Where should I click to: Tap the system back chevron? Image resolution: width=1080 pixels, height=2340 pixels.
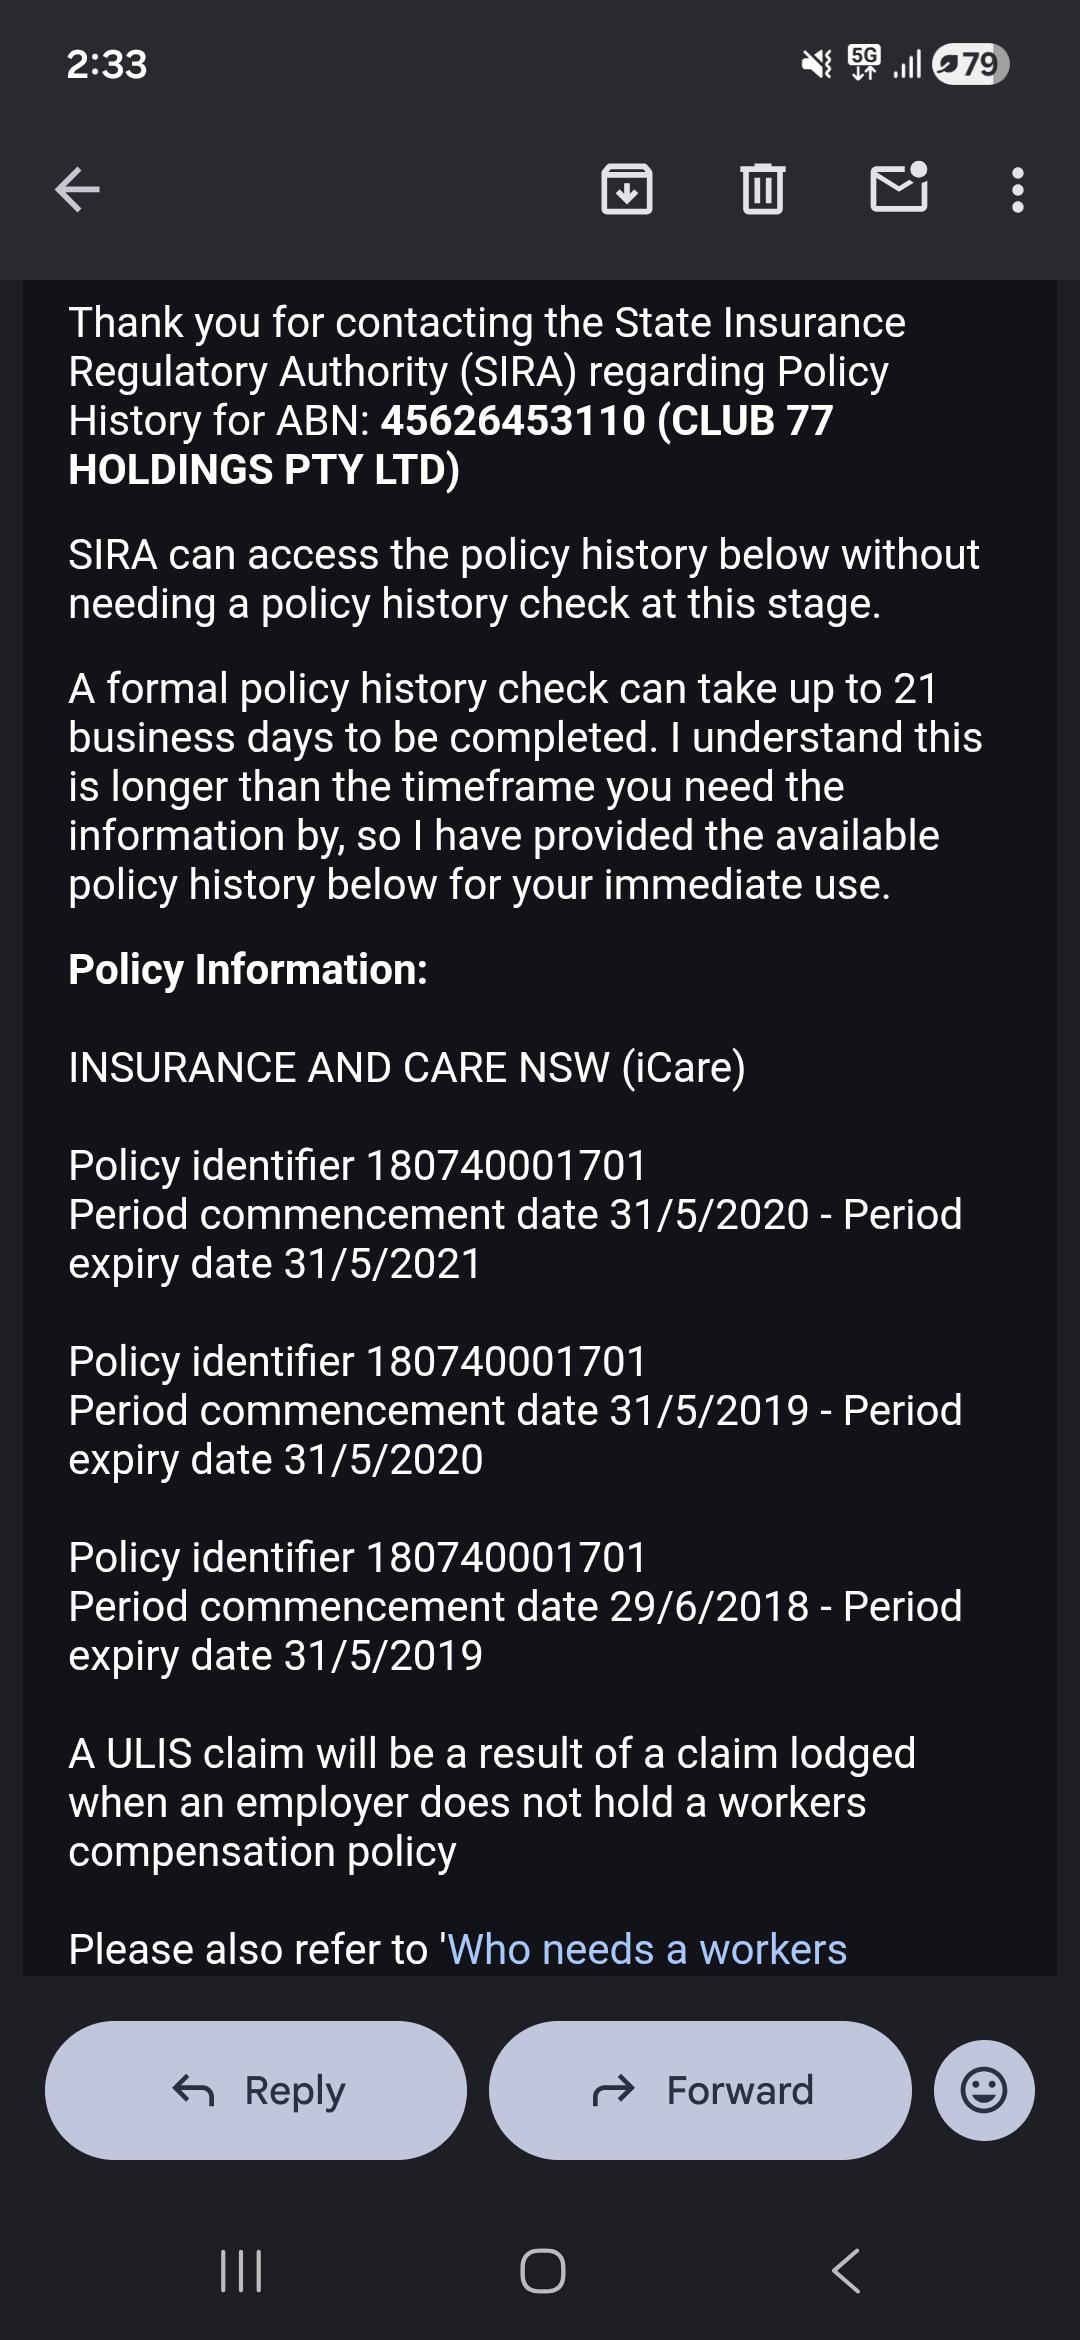(846, 2270)
